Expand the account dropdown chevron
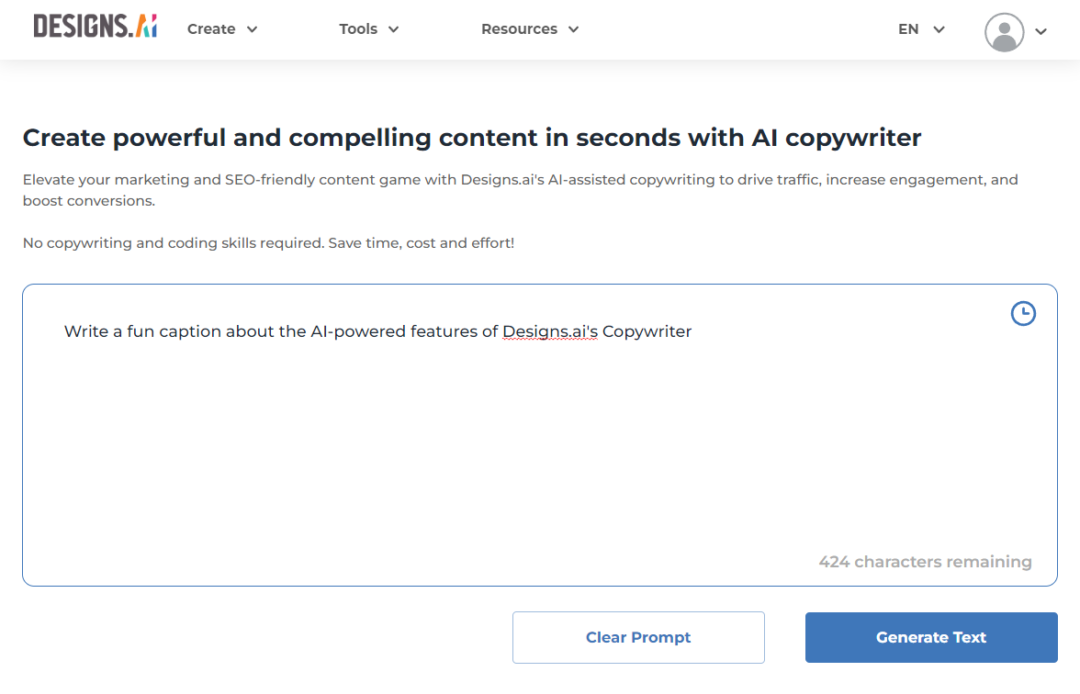 [x=1041, y=32]
